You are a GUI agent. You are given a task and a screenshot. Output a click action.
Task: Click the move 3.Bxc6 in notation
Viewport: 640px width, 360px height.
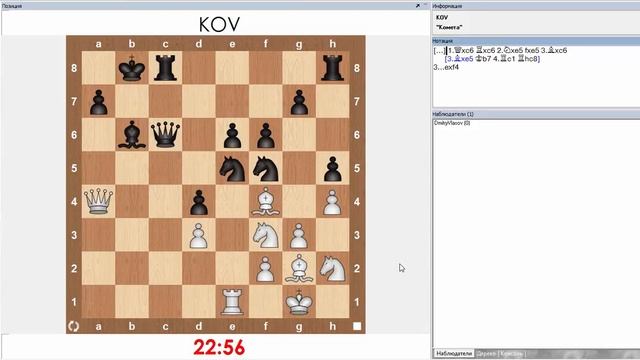(x=554, y=50)
